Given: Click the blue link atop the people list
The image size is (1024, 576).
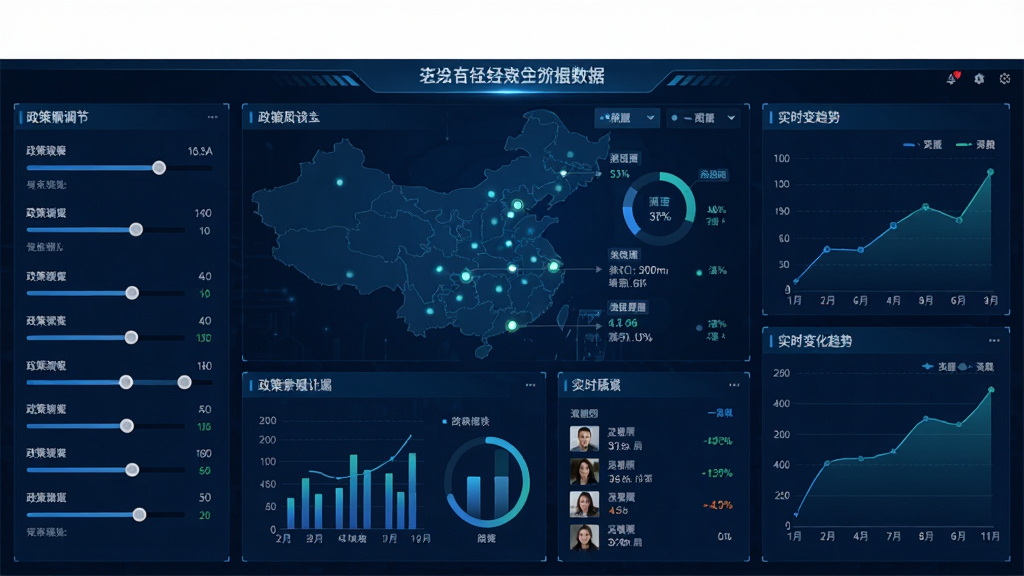Looking at the screenshot, I should [720, 413].
